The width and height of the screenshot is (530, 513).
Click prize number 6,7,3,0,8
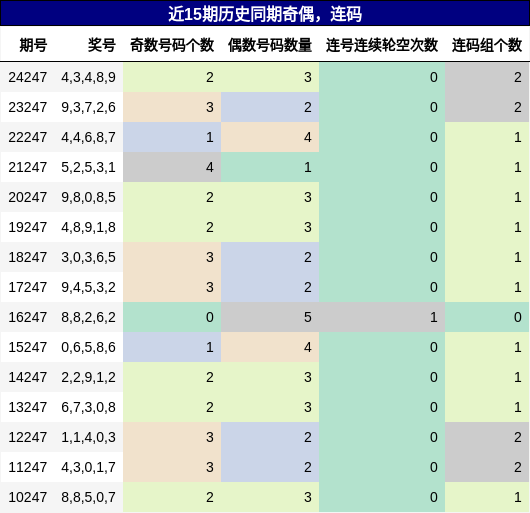pyautogui.click(x=89, y=407)
